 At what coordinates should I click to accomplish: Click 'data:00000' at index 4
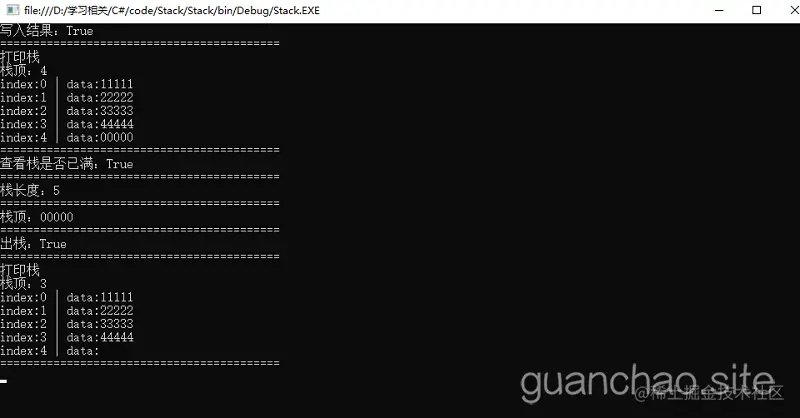tap(99, 137)
